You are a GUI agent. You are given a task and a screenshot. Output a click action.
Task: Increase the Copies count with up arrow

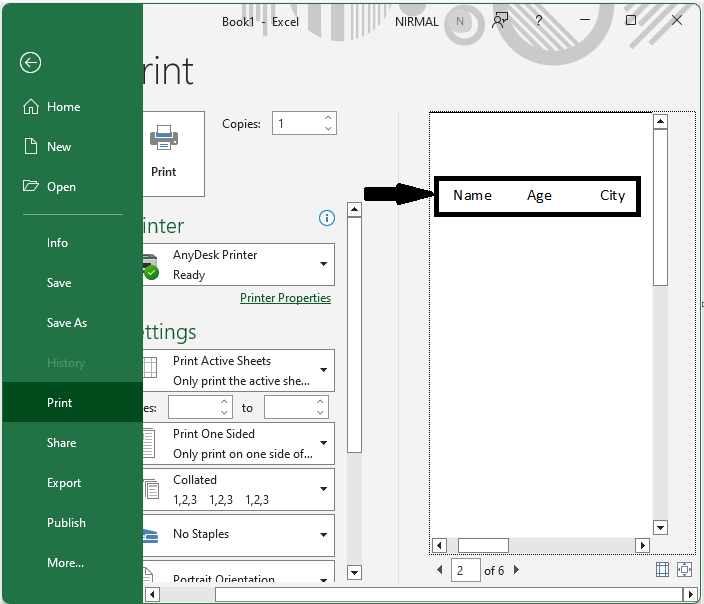pyautogui.click(x=328, y=118)
